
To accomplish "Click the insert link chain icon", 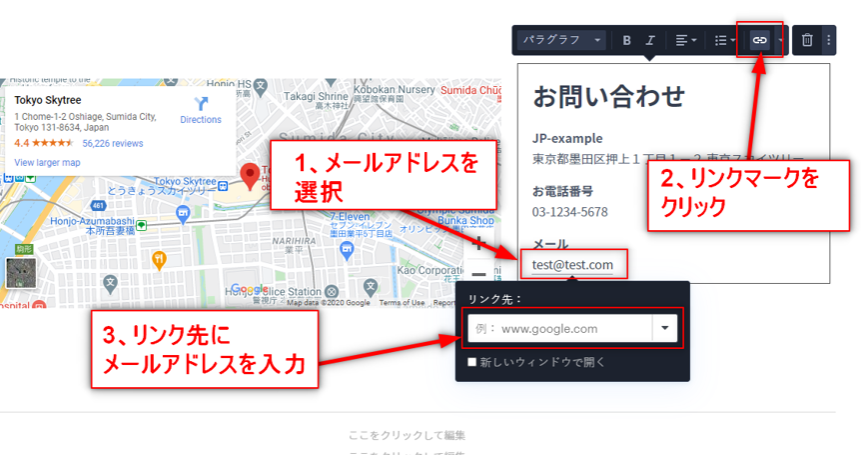I will pos(759,40).
